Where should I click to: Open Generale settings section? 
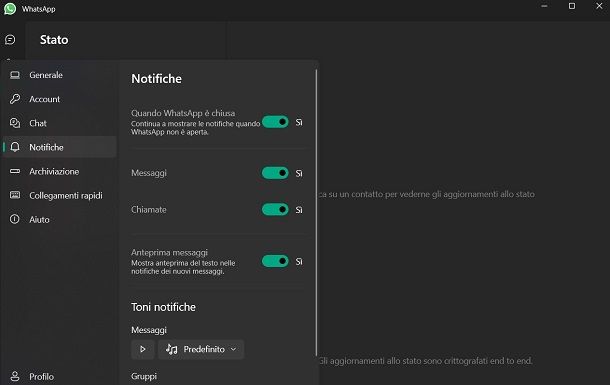click(x=60, y=75)
